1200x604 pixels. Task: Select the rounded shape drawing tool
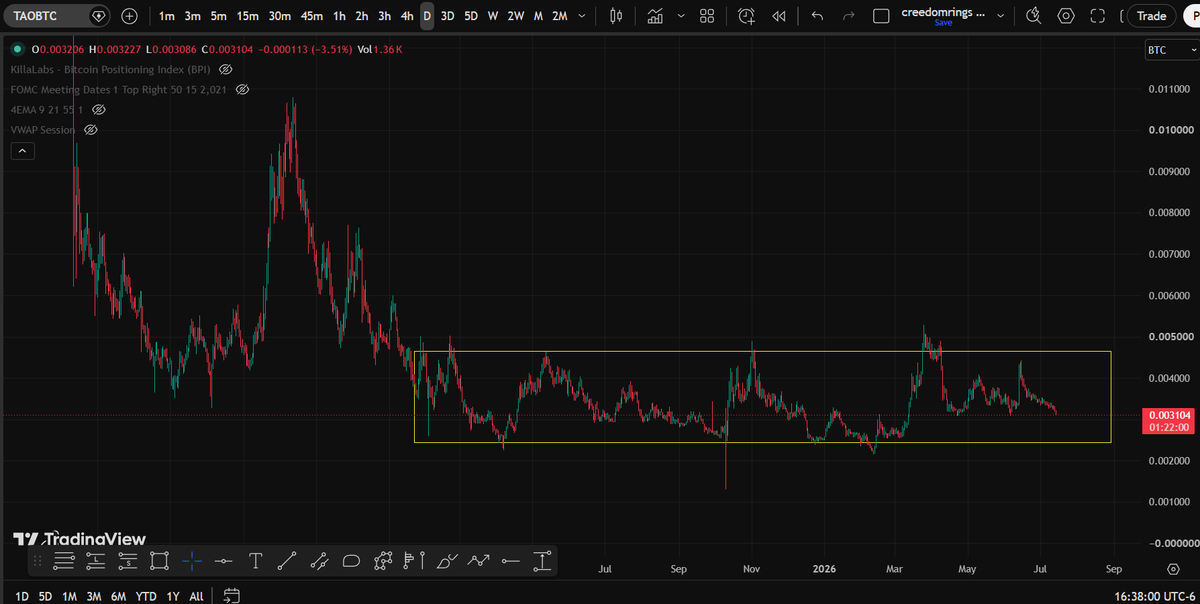[x=351, y=560]
